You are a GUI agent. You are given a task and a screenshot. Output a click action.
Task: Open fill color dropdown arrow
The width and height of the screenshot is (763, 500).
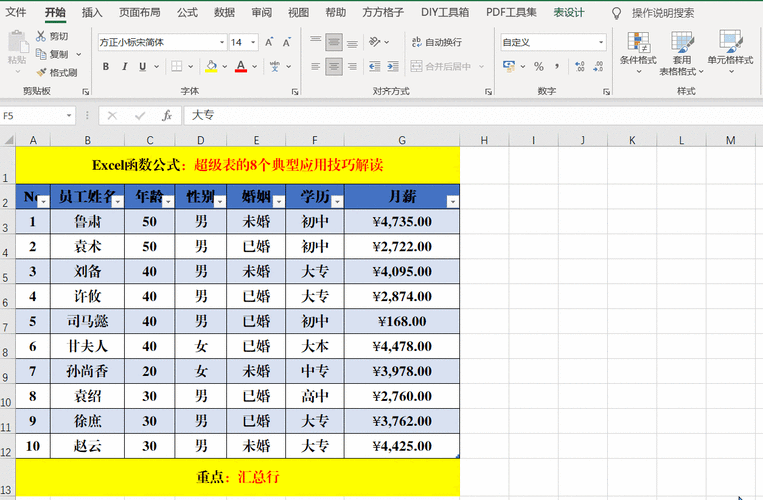[225, 67]
